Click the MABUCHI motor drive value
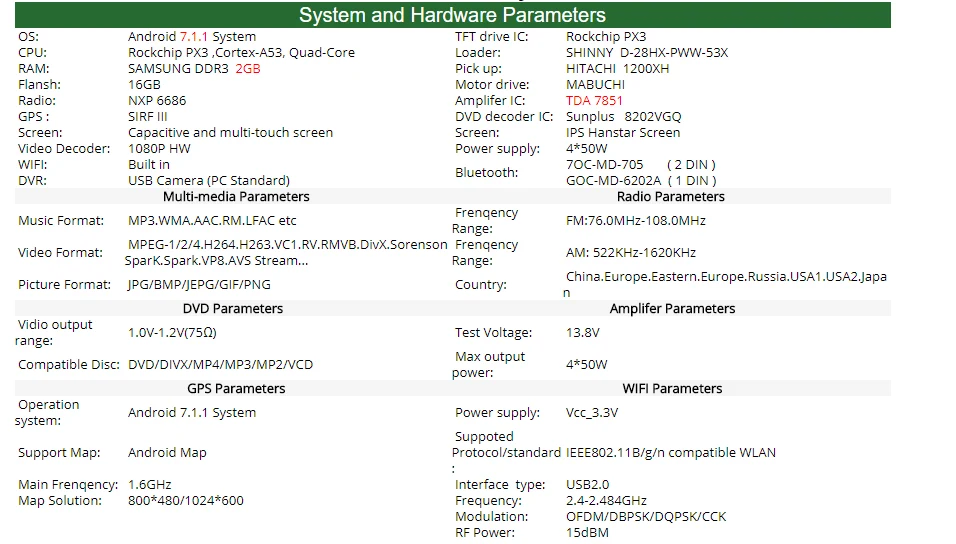The image size is (956, 544). [595, 84]
